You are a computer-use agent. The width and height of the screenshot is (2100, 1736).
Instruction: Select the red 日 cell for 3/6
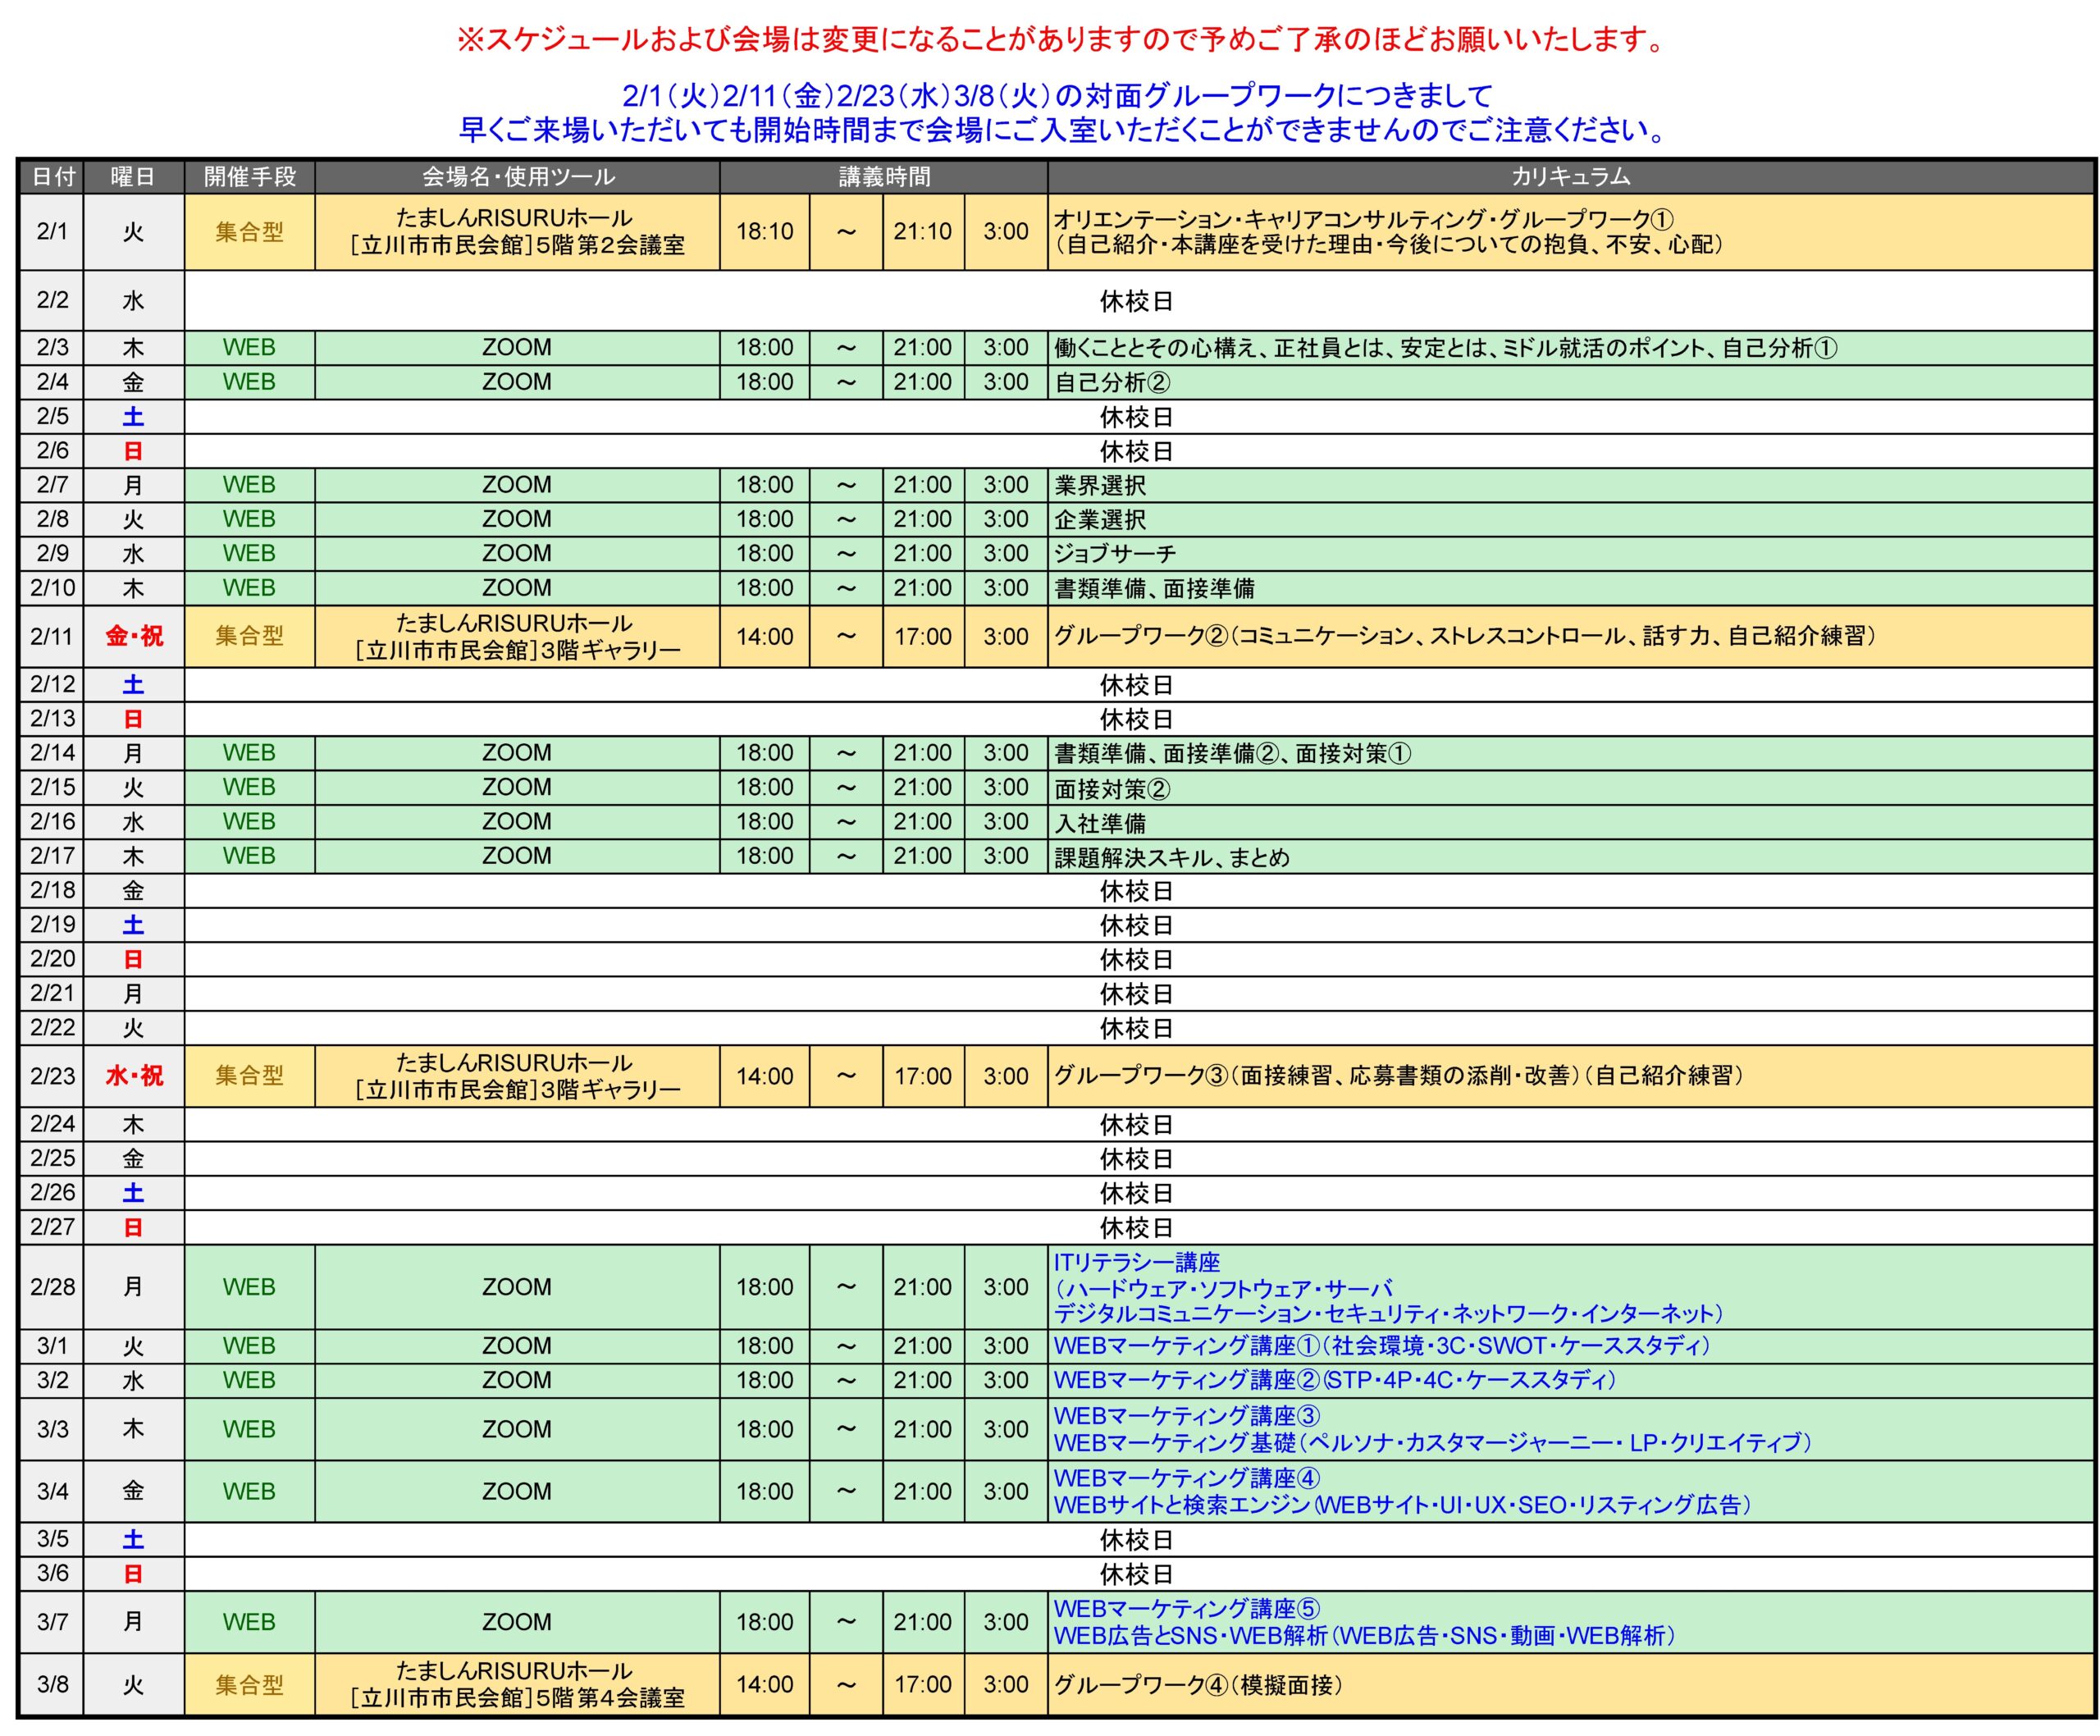134,1574
